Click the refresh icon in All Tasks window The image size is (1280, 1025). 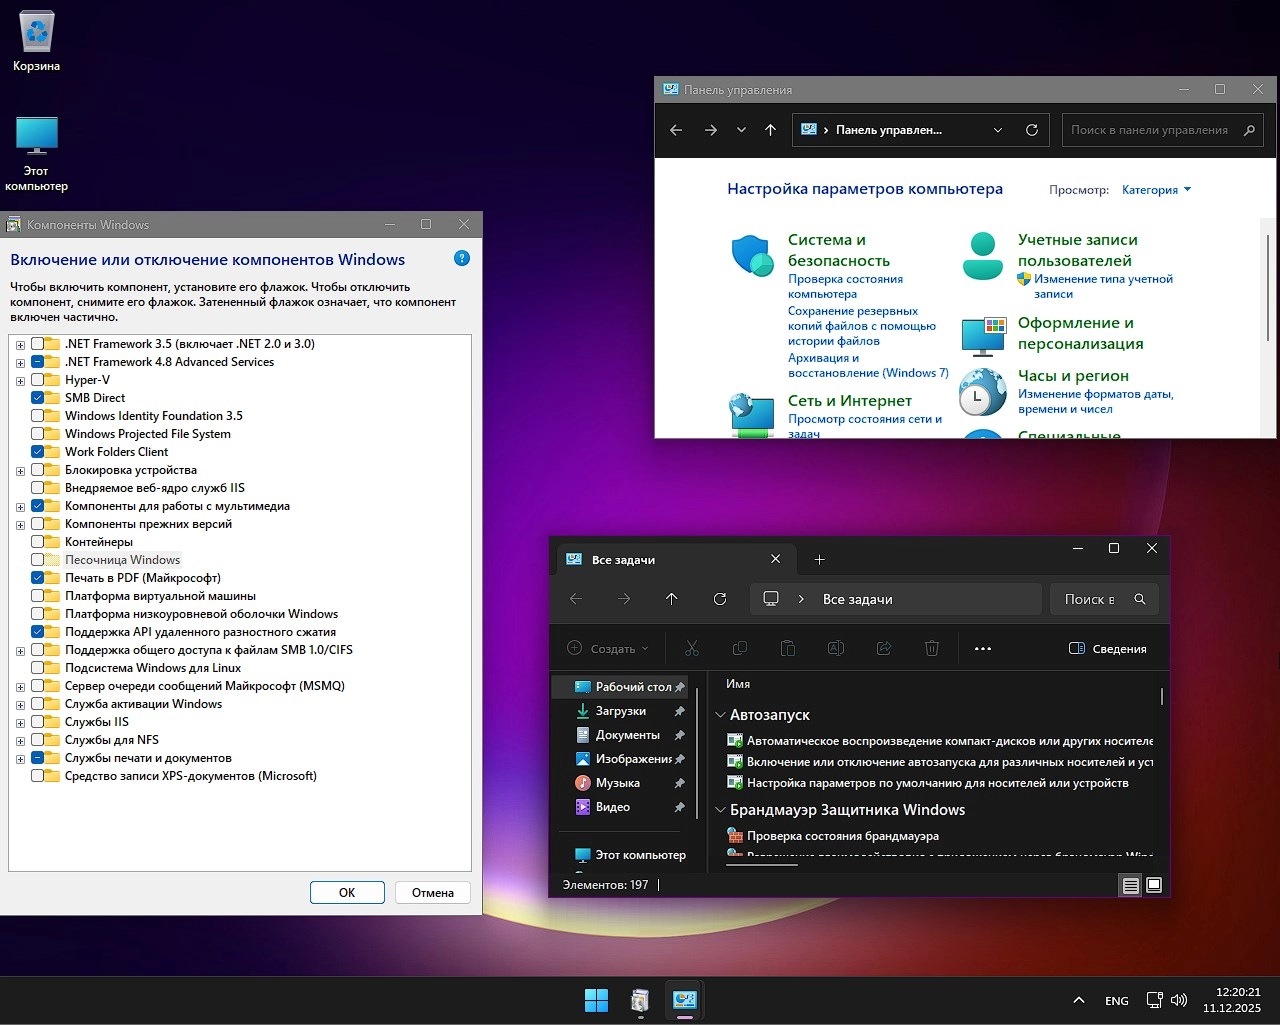coord(720,599)
